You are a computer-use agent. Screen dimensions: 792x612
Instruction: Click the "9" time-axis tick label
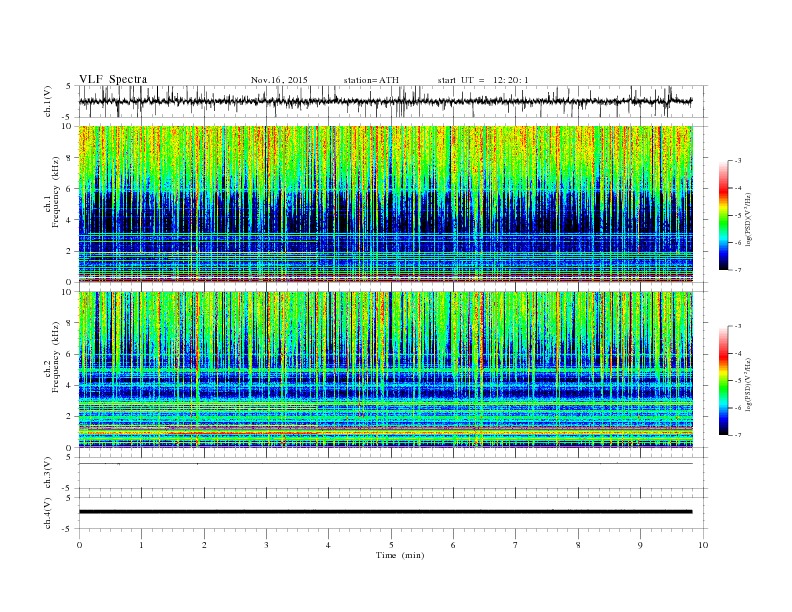click(x=640, y=545)
